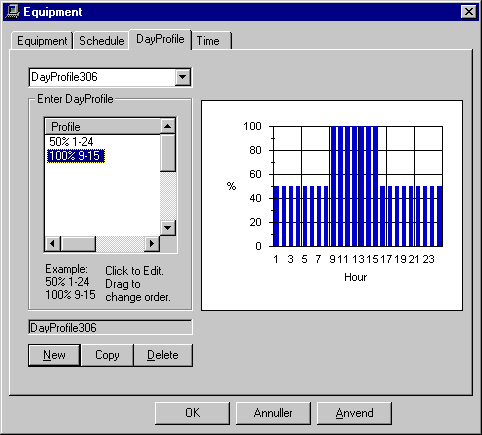Screen dimensions: 482x435
Task: Open the Schedule tab
Action: pos(101,41)
